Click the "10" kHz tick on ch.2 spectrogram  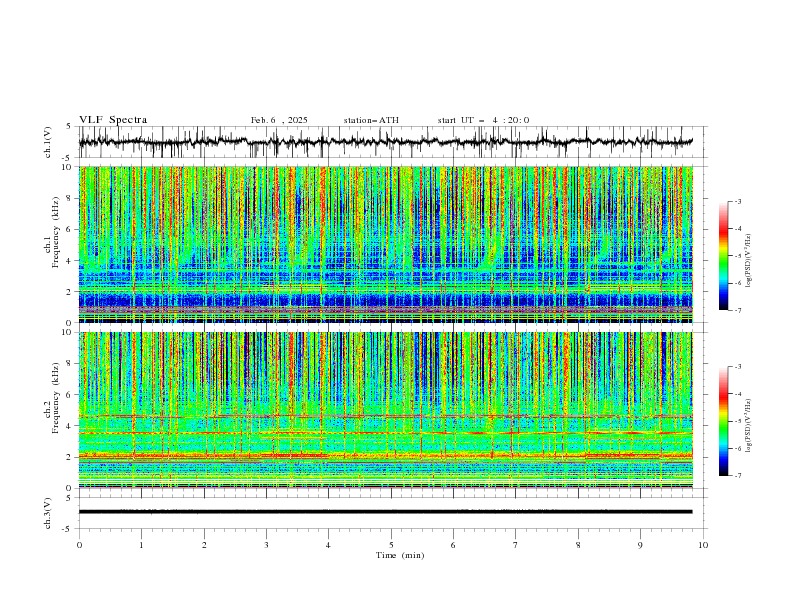68,332
